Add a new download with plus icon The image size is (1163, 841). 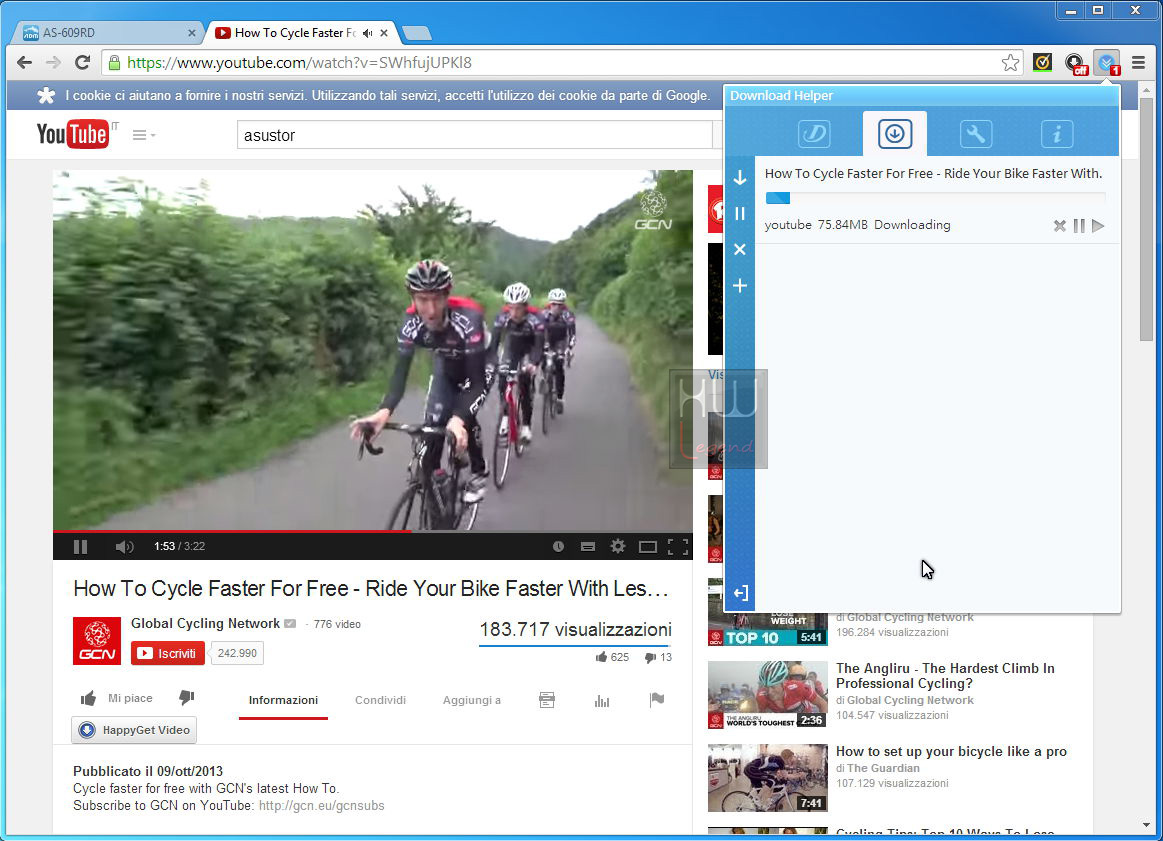(x=739, y=286)
